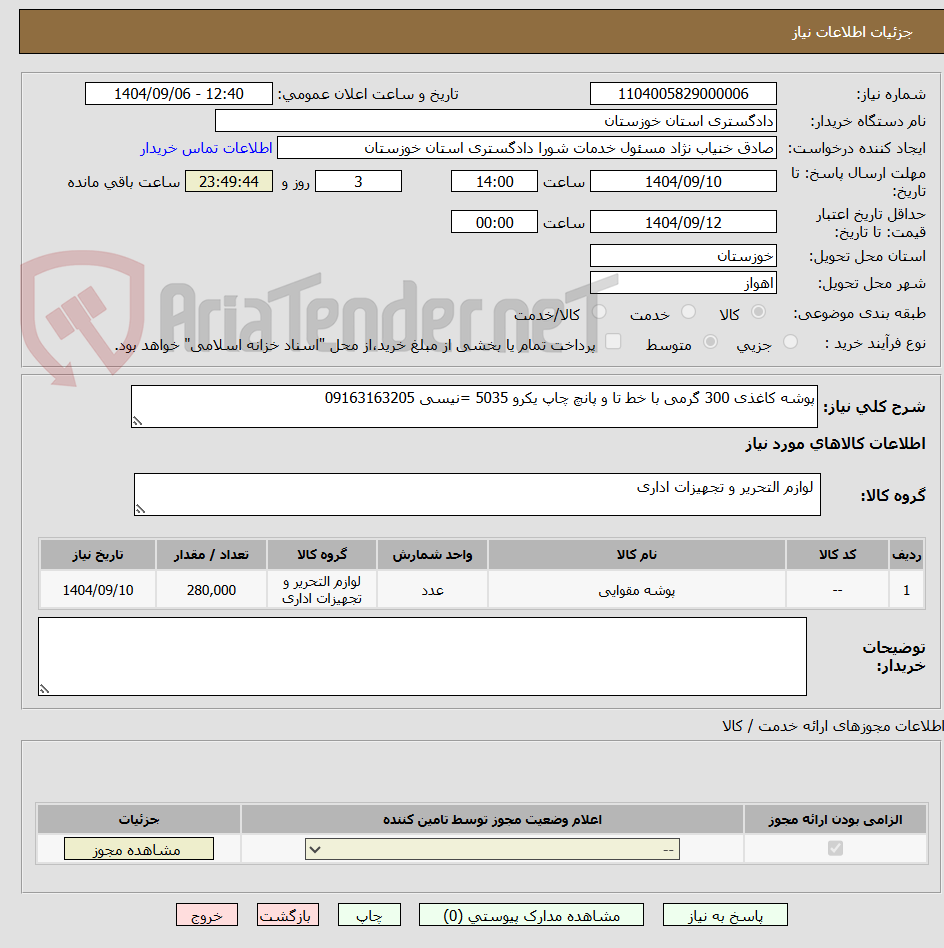Click the مشاهده مجوز button
The width and height of the screenshot is (944, 948).
click(138, 848)
